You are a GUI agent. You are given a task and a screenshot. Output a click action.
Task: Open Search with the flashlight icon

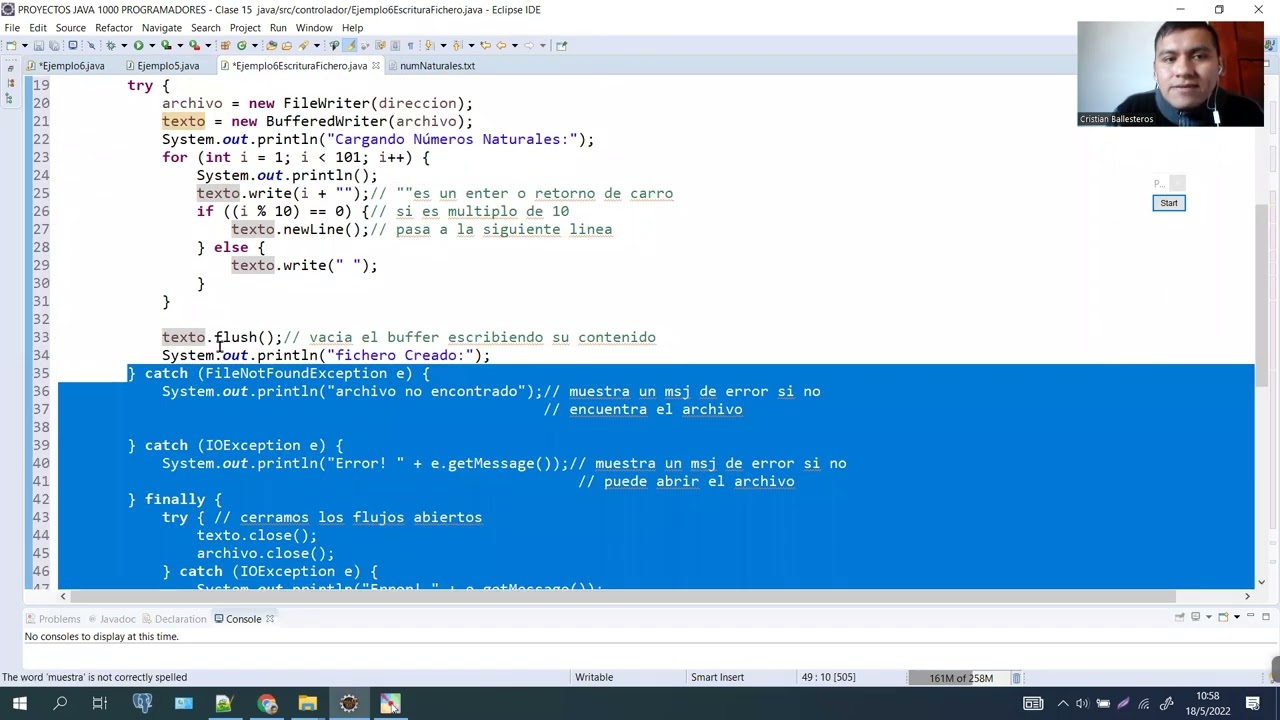point(303,45)
